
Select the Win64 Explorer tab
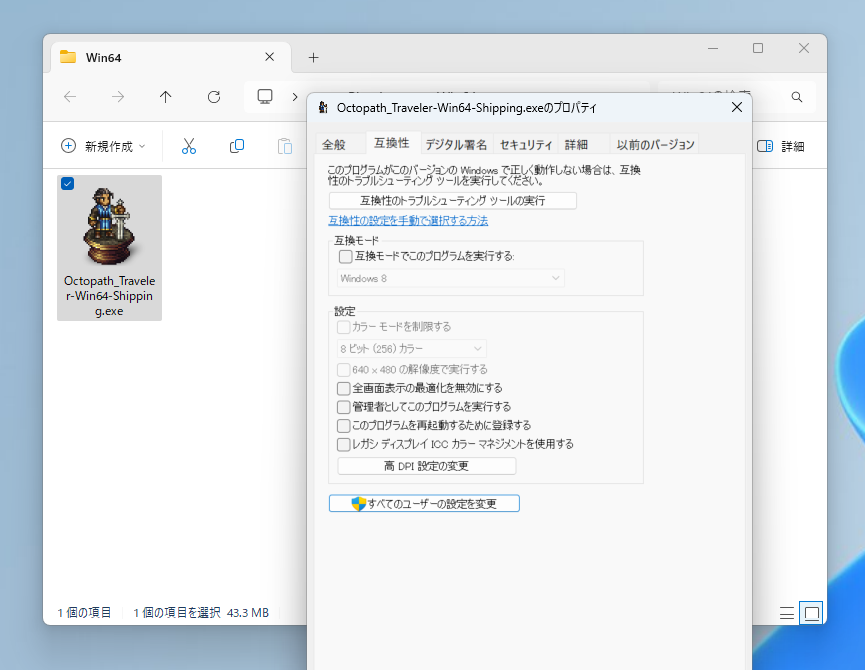point(171,57)
